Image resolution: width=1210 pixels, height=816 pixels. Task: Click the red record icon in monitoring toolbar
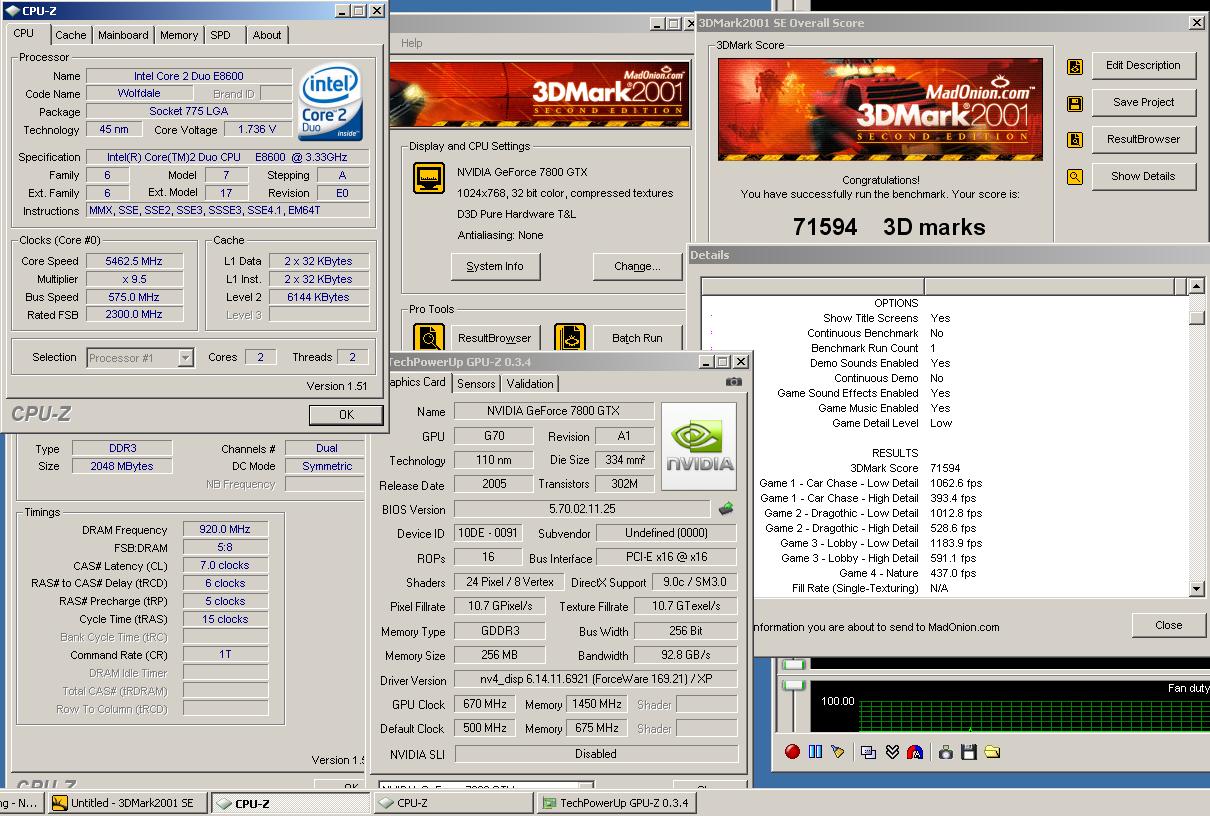click(792, 752)
